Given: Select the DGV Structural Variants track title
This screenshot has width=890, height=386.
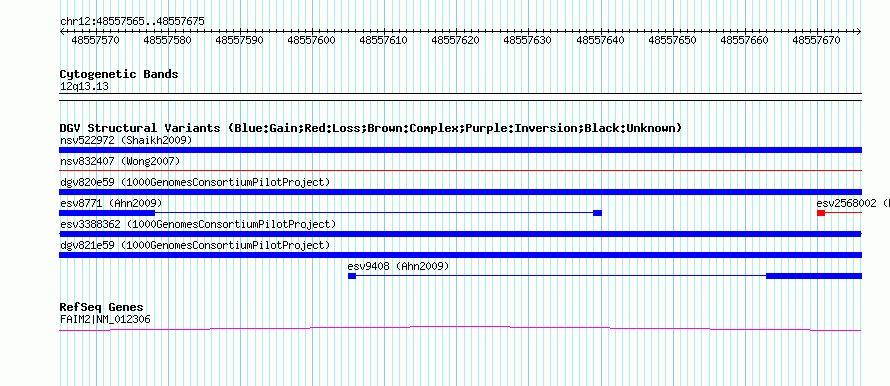Looking at the screenshot, I should (x=370, y=128).
